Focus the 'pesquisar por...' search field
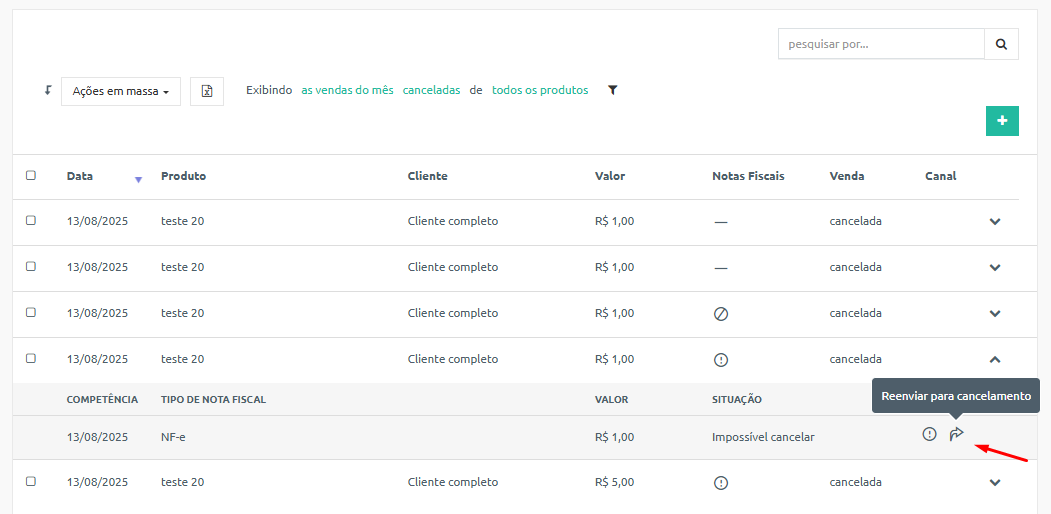The image size is (1051, 514). [x=881, y=44]
